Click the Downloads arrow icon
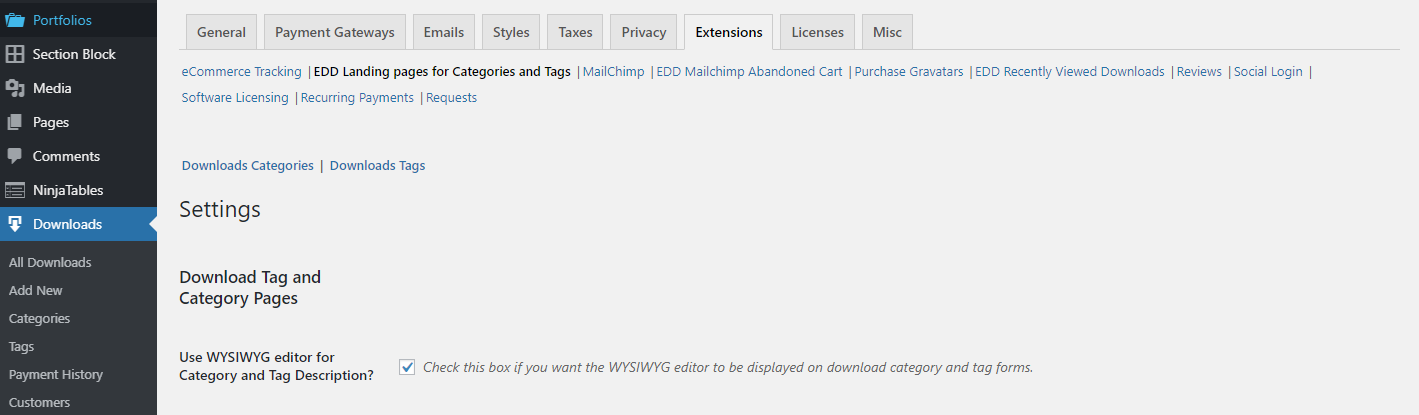 coord(15,224)
